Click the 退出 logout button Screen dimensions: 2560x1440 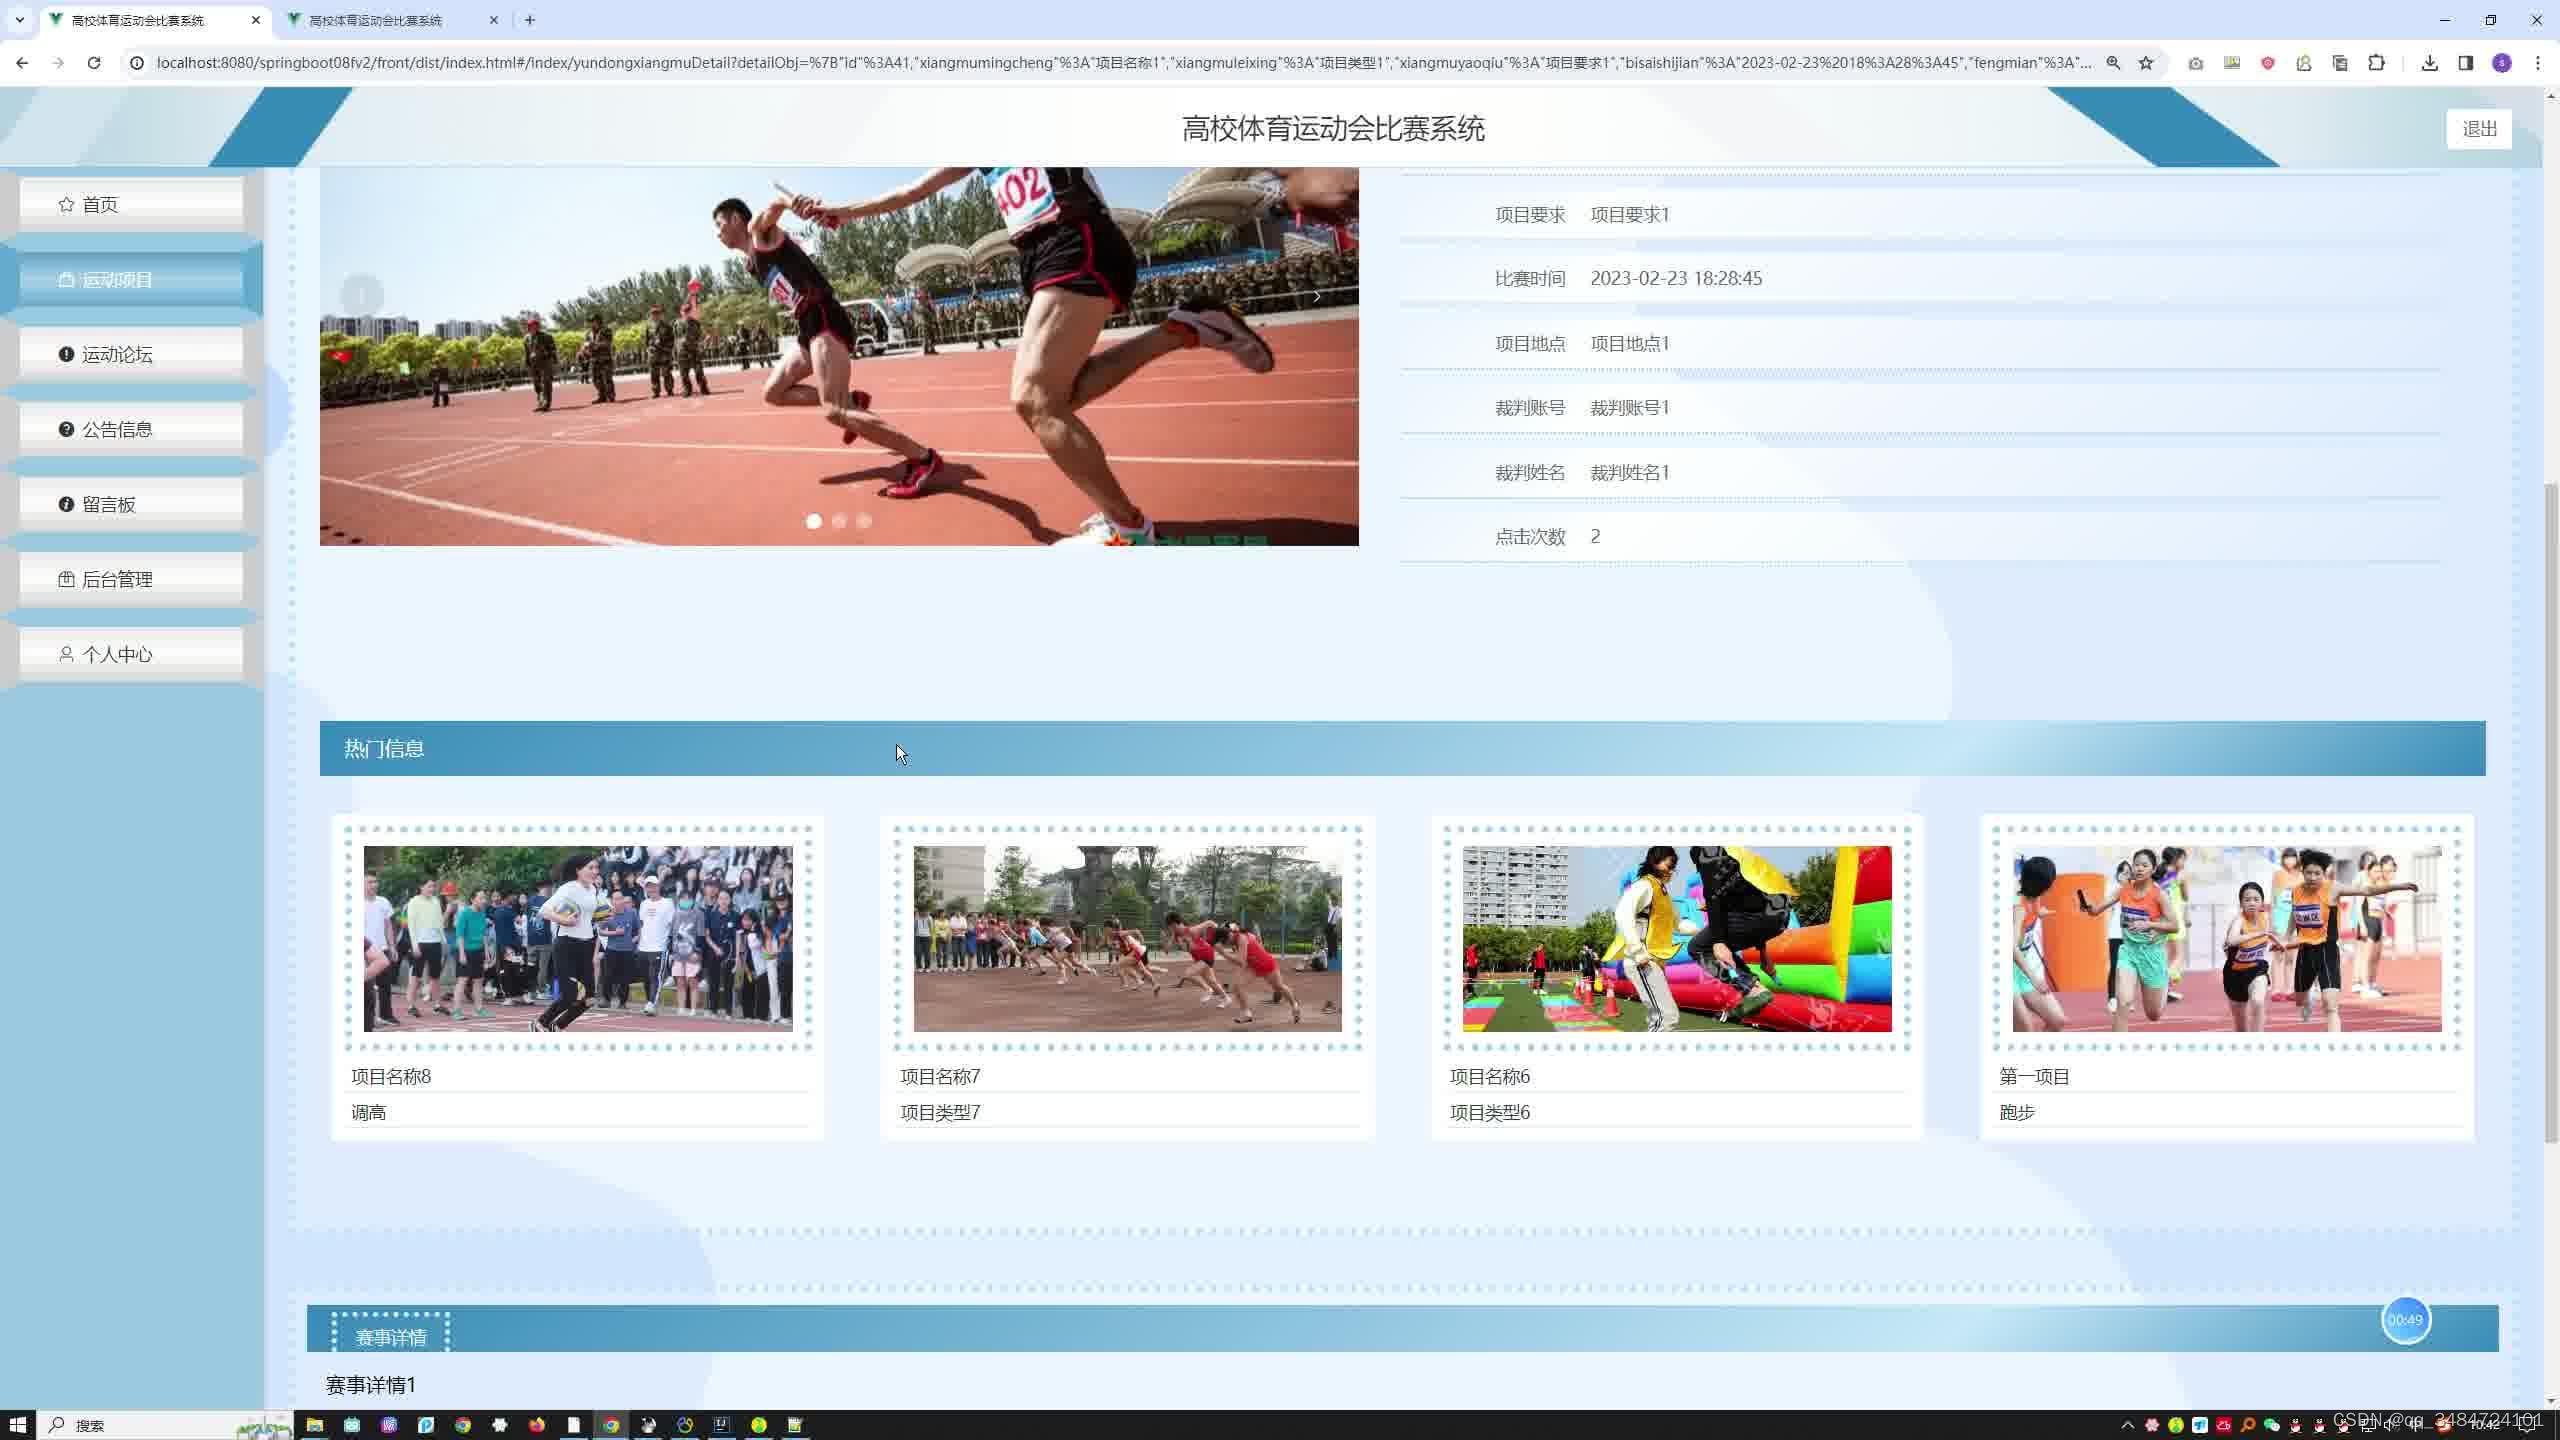[x=2479, y=129]
